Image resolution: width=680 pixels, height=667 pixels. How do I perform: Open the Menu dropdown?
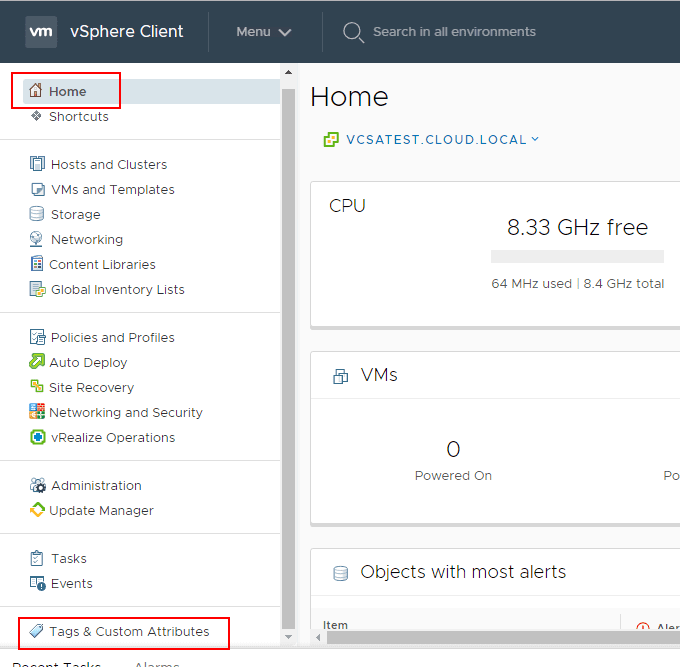[264, 32]
